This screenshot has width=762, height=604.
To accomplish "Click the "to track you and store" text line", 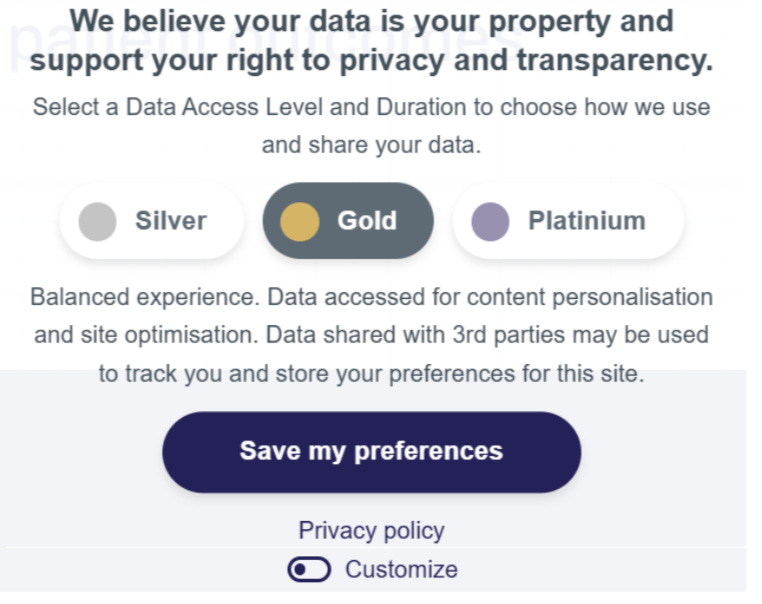I will [x=371, y=374].
